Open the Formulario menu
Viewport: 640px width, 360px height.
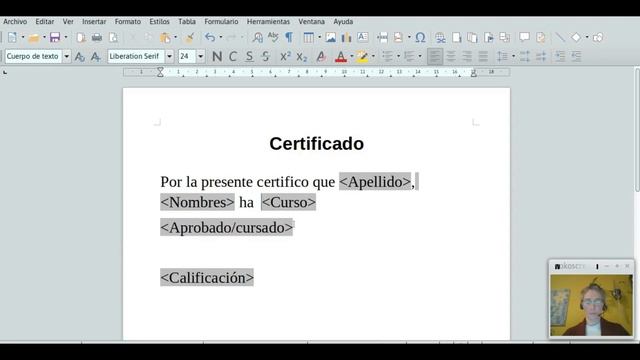[221, 22]
